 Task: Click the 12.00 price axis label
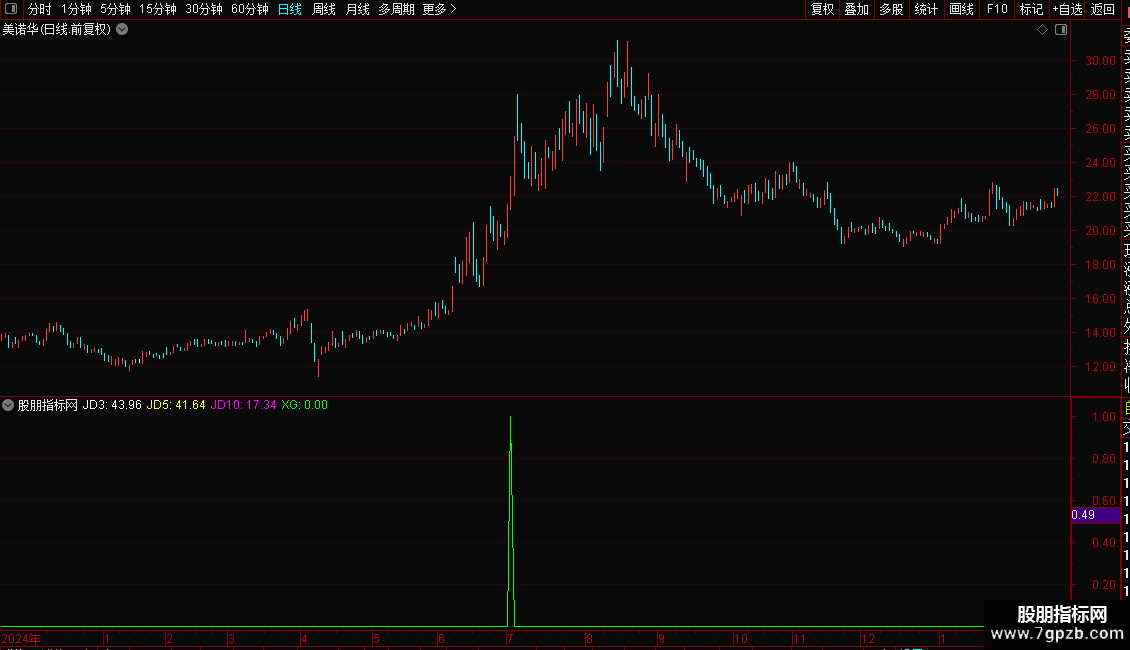point(1100,367)
